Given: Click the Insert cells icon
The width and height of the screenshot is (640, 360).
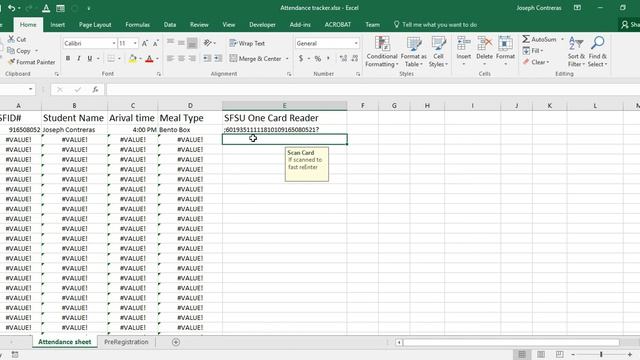Looking at the screenshot, I should [x=464, y=43].
